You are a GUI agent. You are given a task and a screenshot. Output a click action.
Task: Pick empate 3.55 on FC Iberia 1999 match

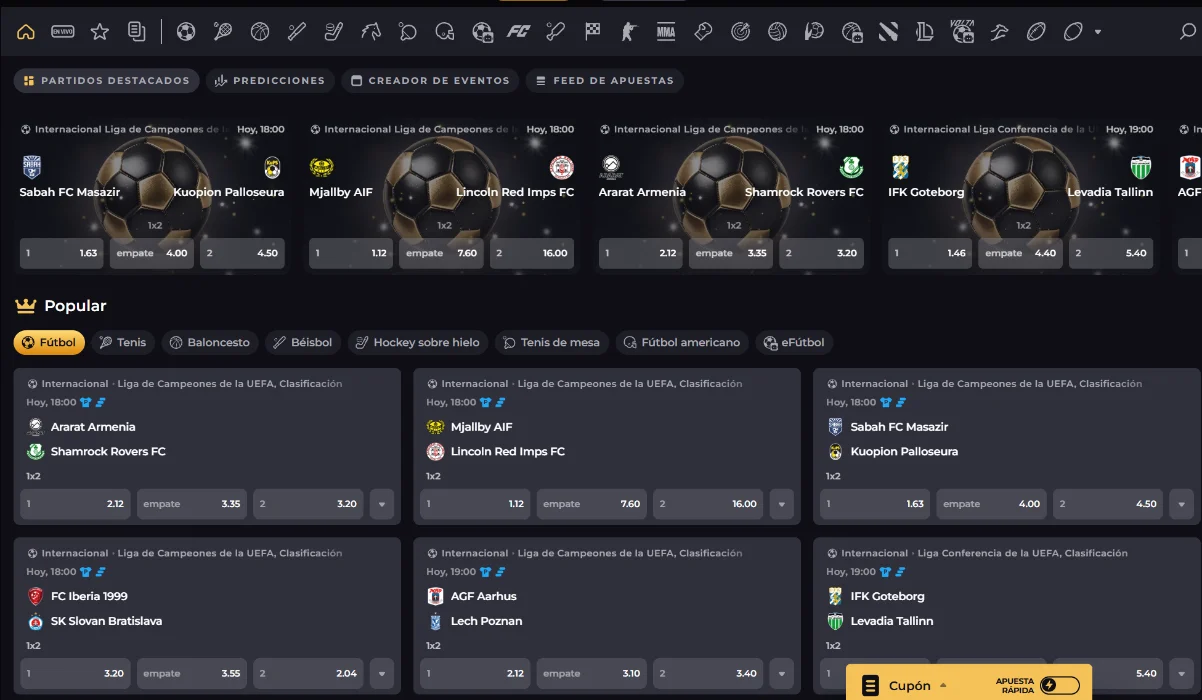(x=192, y=673)
